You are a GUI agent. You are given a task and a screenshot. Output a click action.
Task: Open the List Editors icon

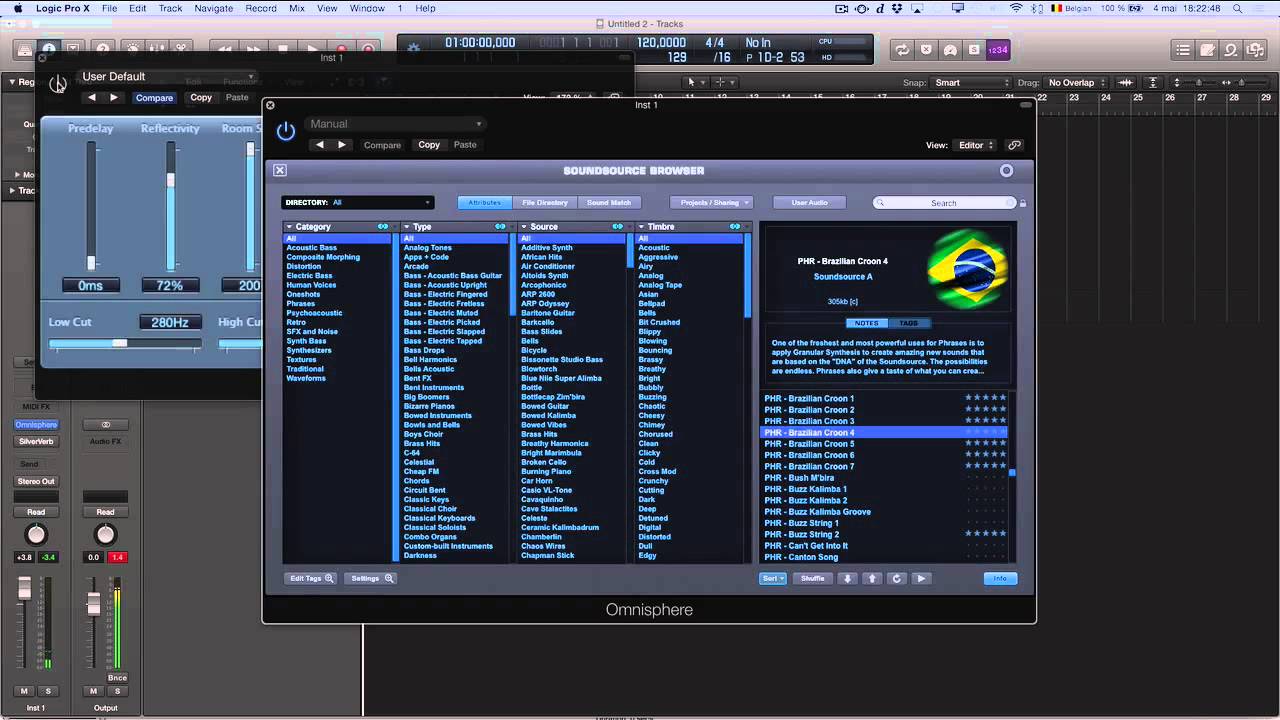(1183, 50)
